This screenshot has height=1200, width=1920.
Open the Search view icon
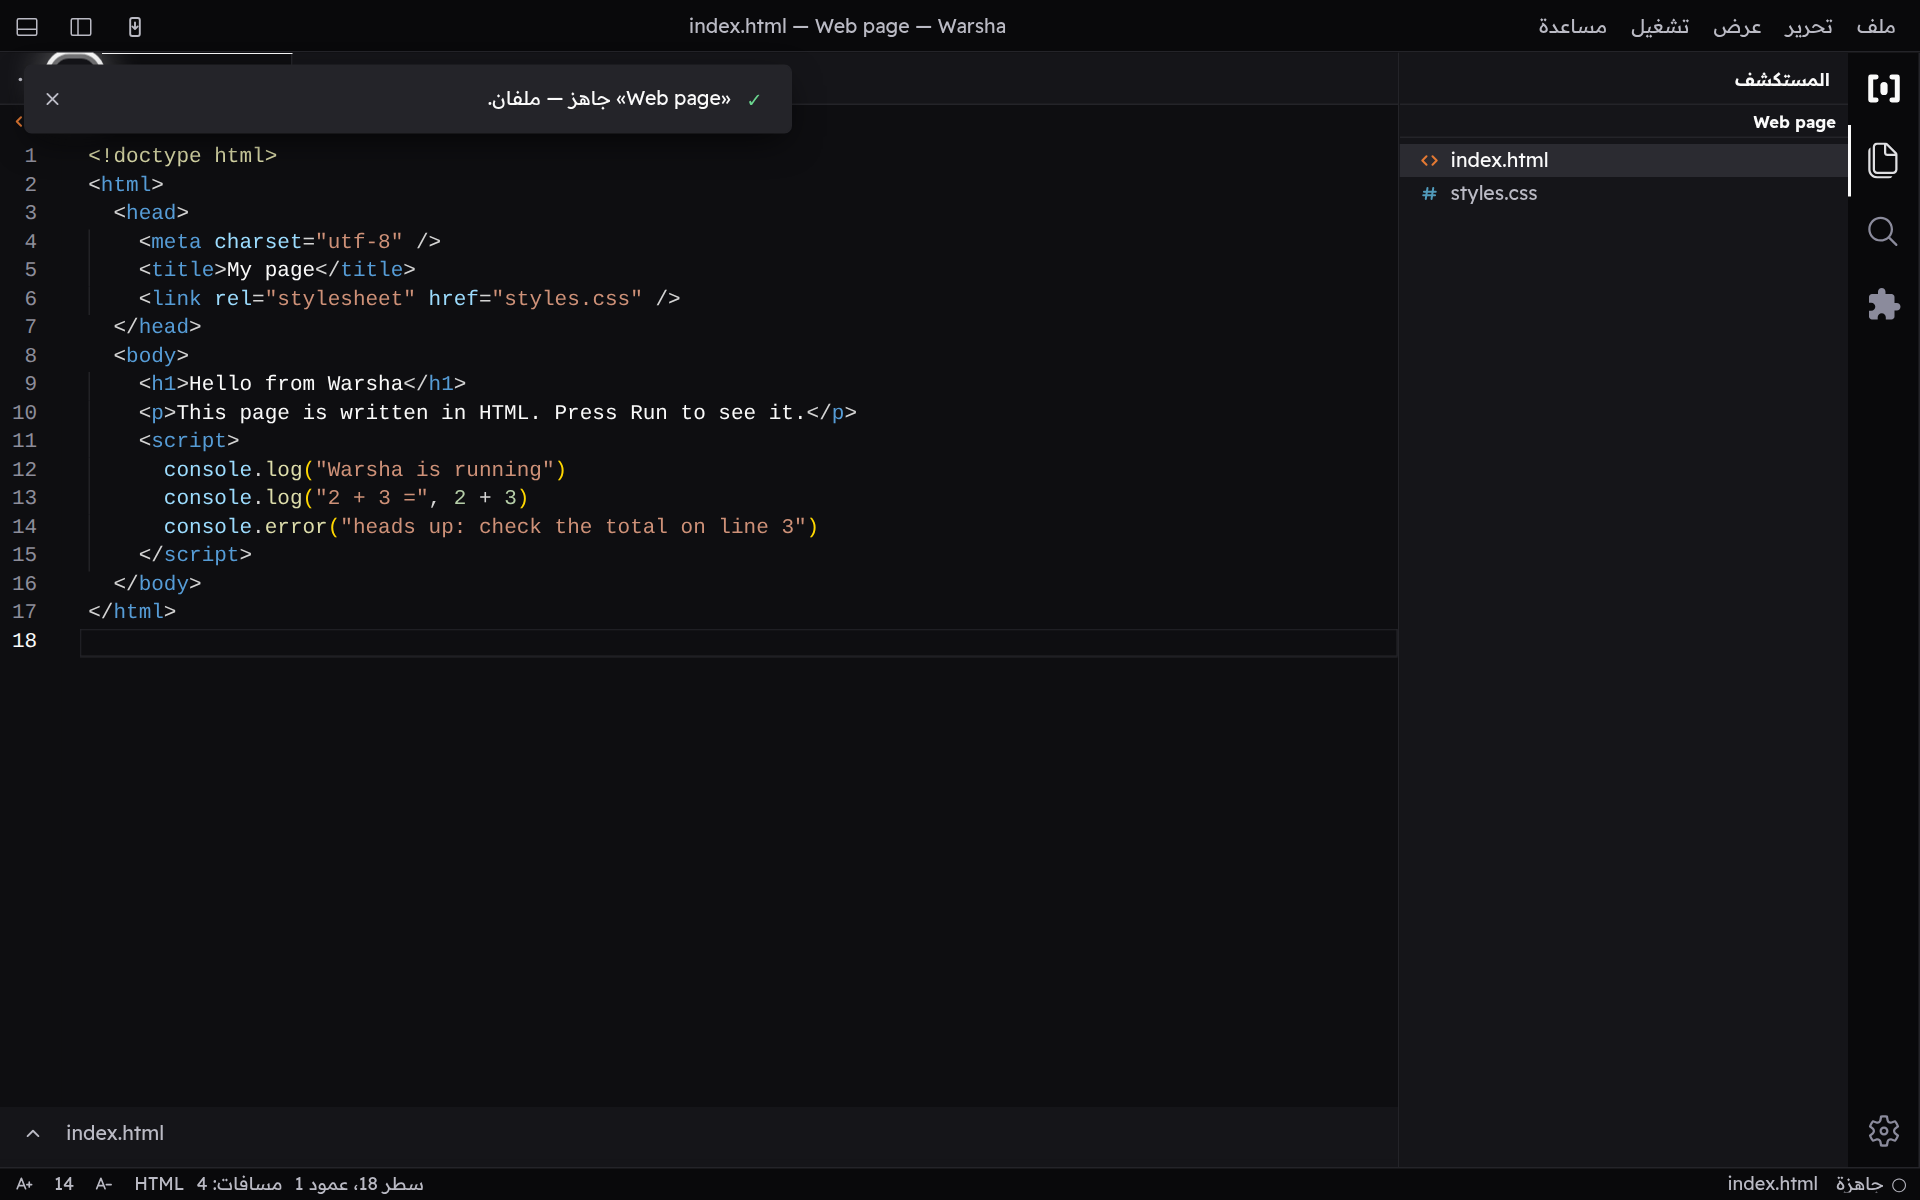(1883, 232)
